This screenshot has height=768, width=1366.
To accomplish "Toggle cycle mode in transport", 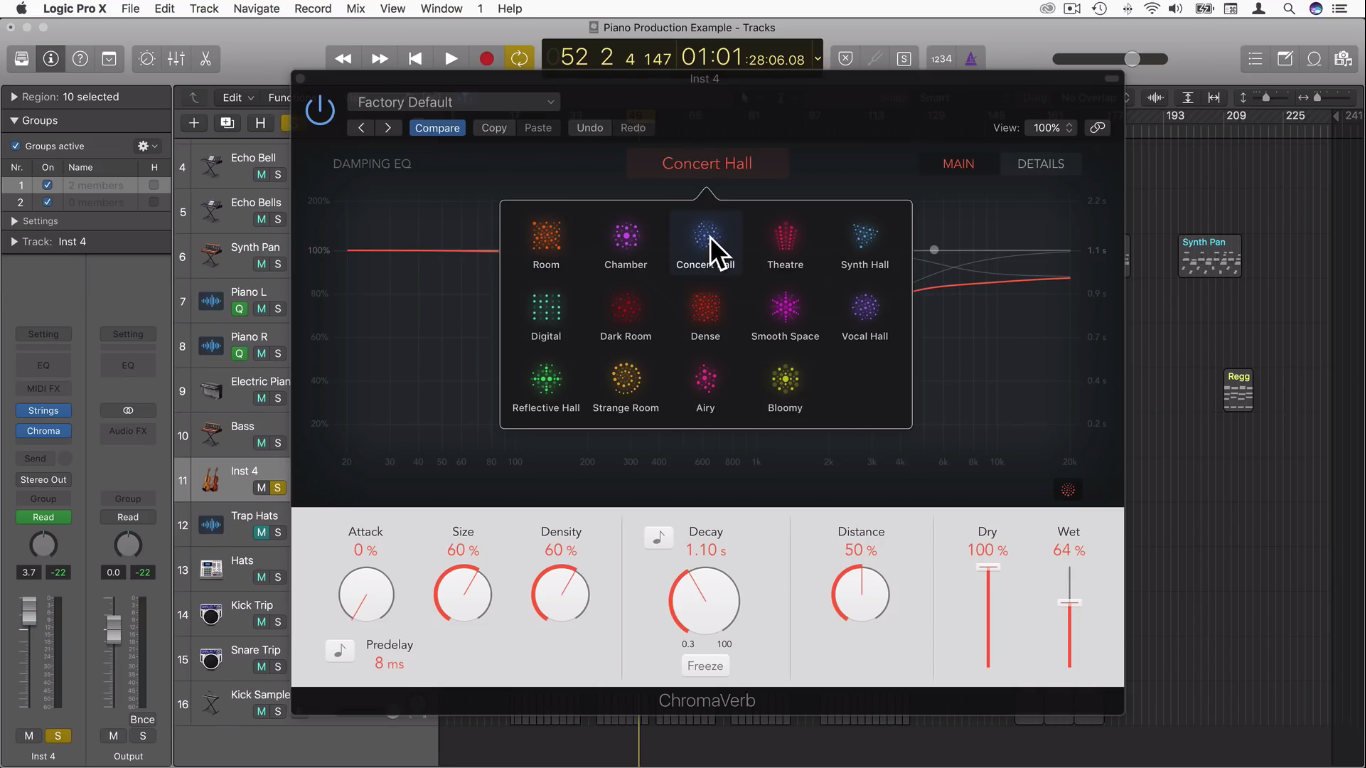I will (x=519, y=59).
